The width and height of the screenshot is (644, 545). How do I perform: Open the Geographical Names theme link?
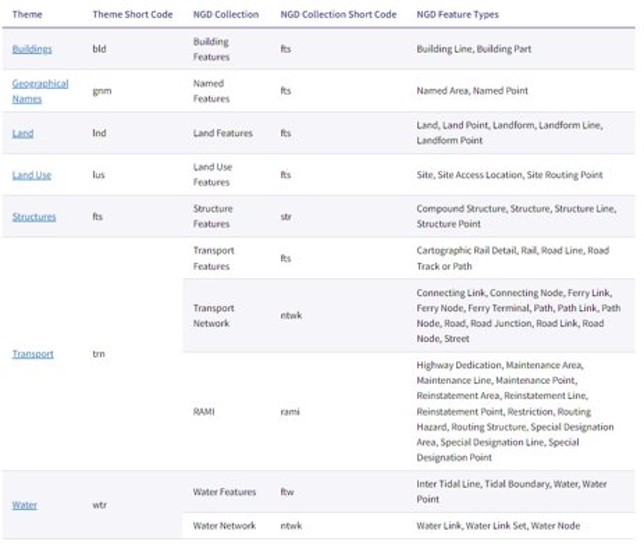pyautogui.click(x=40, y=90)
